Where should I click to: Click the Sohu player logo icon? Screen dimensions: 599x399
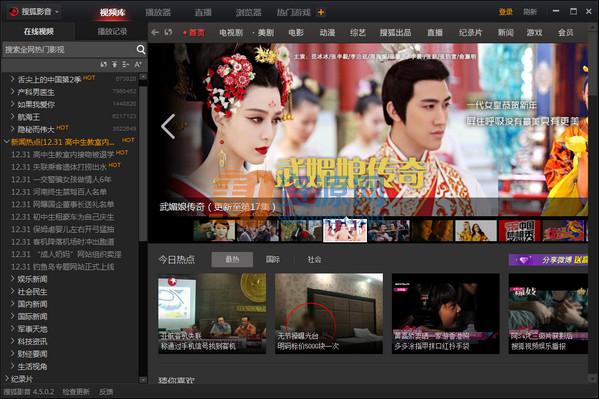click(14, 12)
